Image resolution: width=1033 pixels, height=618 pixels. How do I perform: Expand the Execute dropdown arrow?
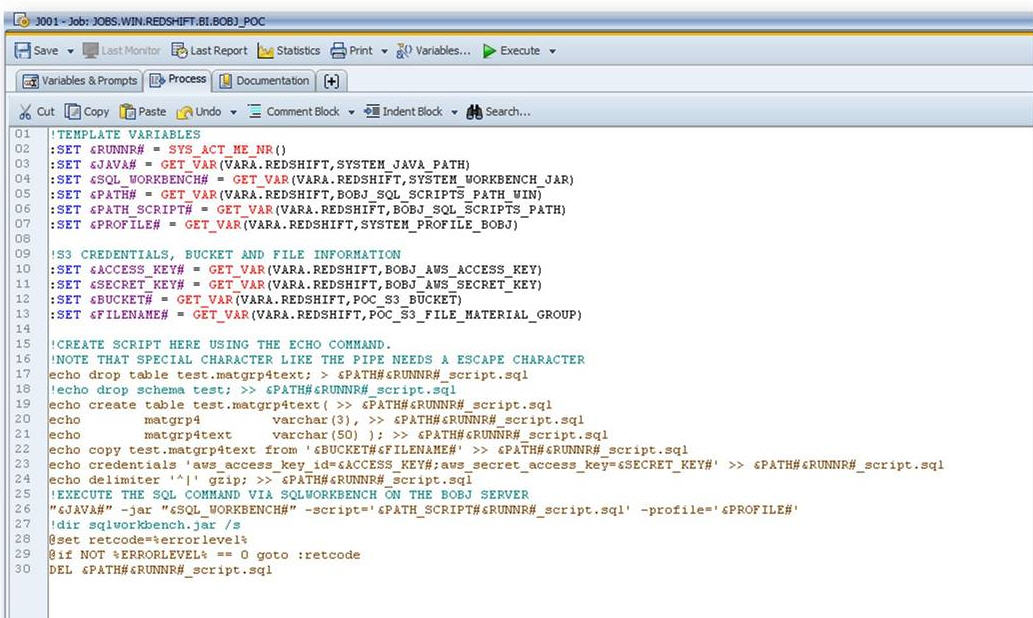[x=552, y=51]
